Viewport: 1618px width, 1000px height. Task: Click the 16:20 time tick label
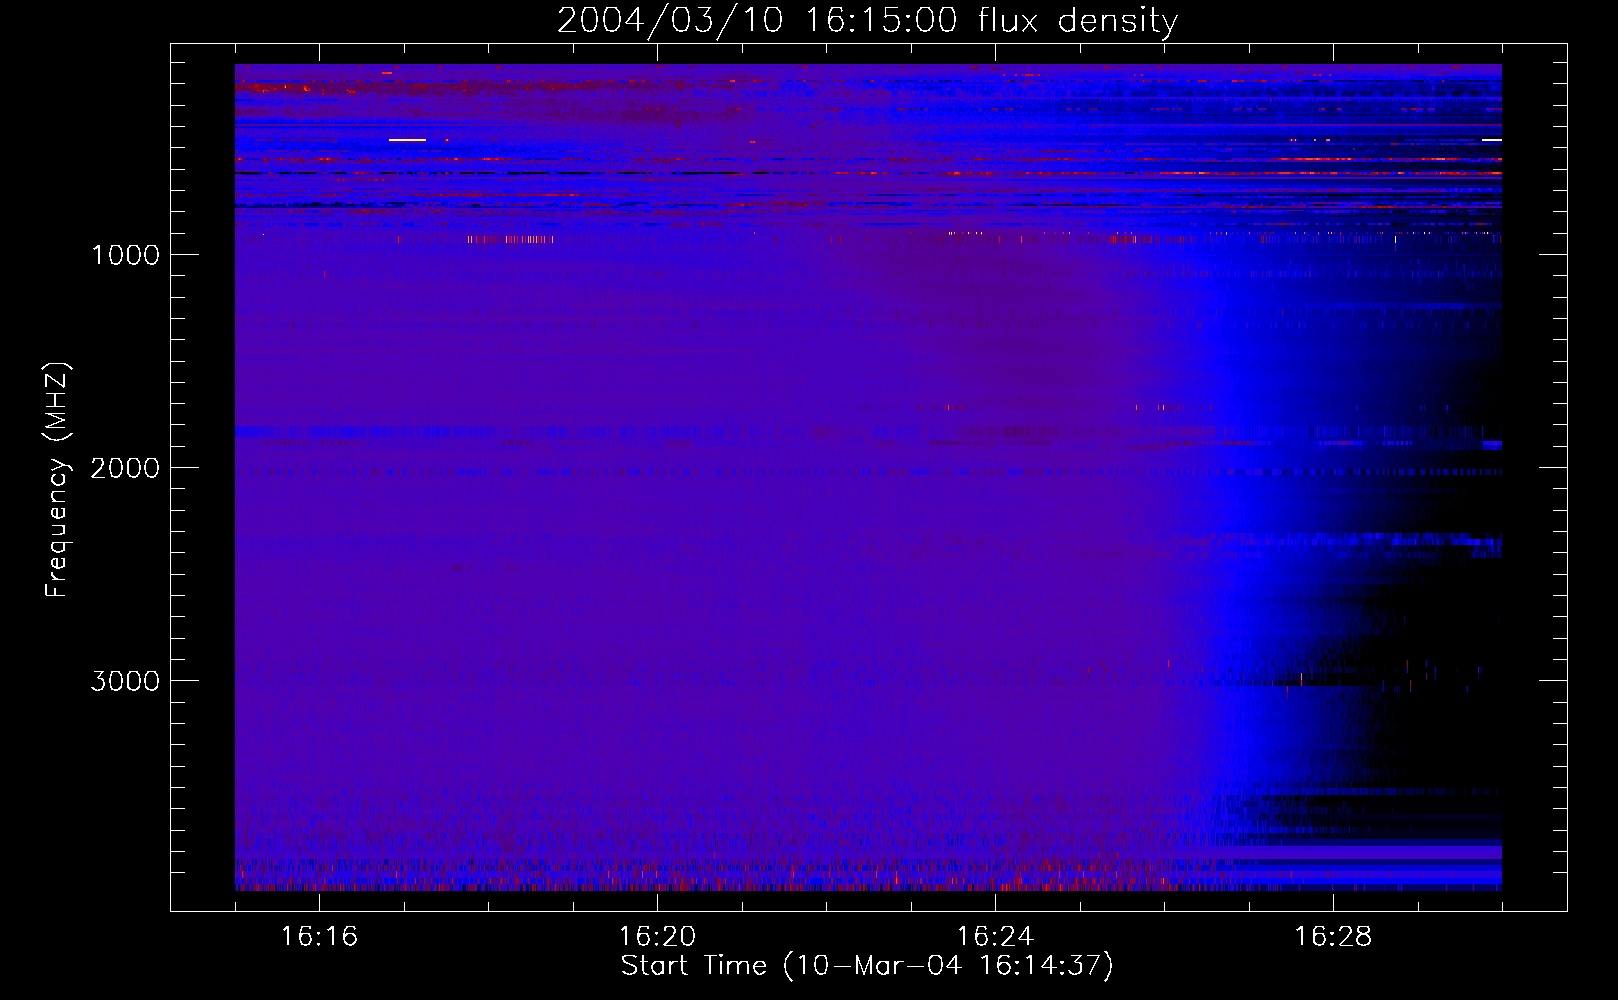point(657,936)
